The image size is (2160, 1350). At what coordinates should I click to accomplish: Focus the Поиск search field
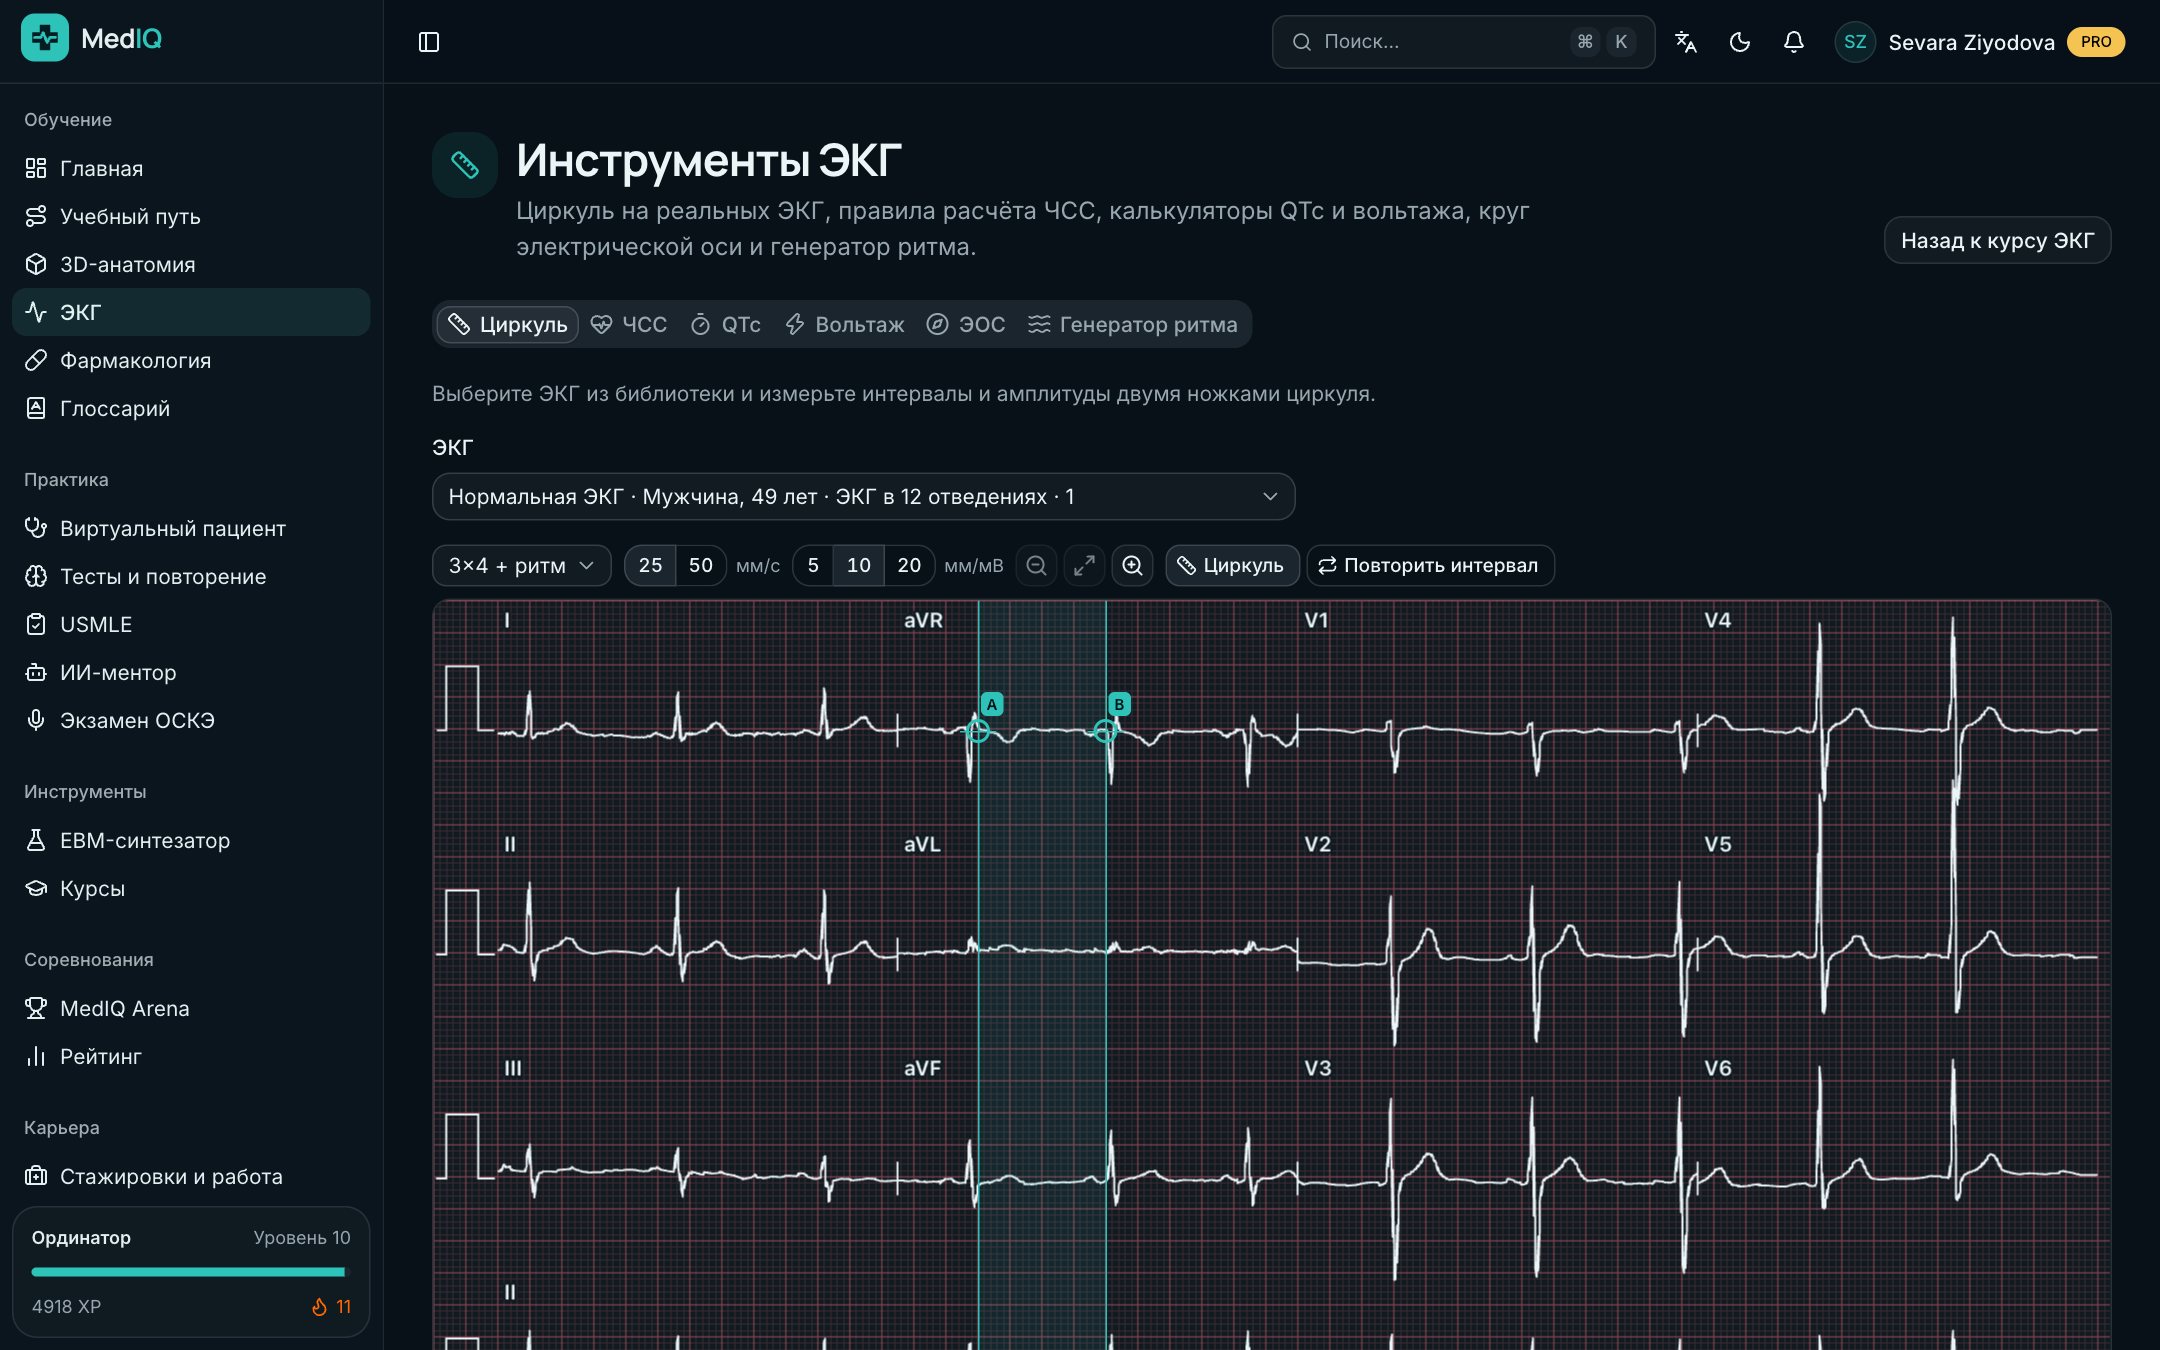(1463, 42)
